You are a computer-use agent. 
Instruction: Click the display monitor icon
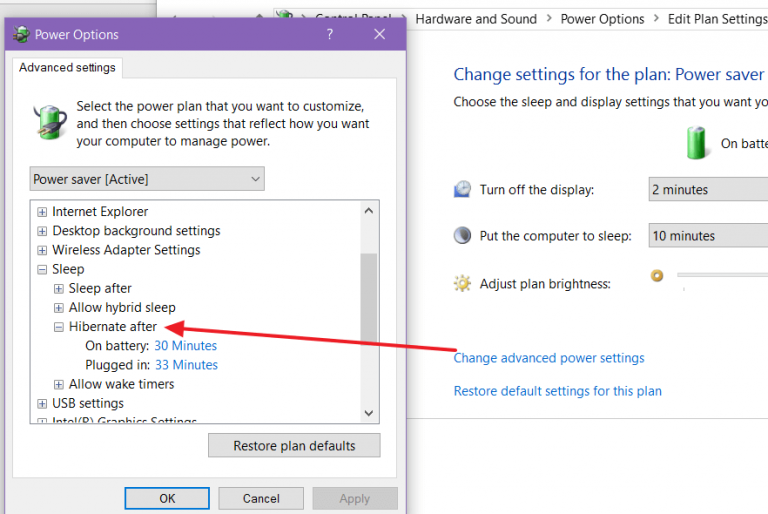(462, 190)
